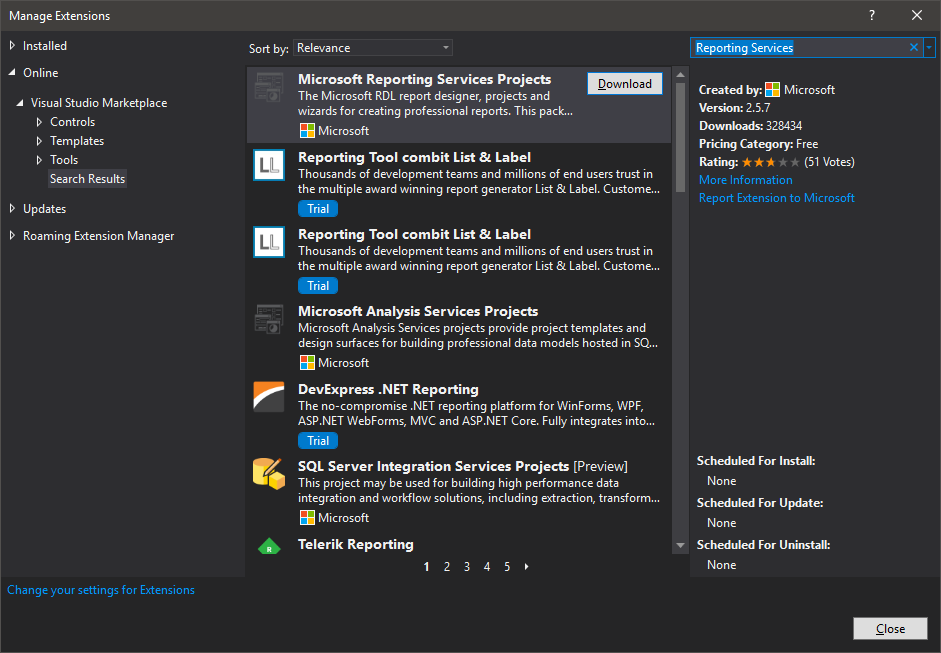Click the Pricing Category: Free text
Screen dimensions: 941x653
[x=758, y=144]
